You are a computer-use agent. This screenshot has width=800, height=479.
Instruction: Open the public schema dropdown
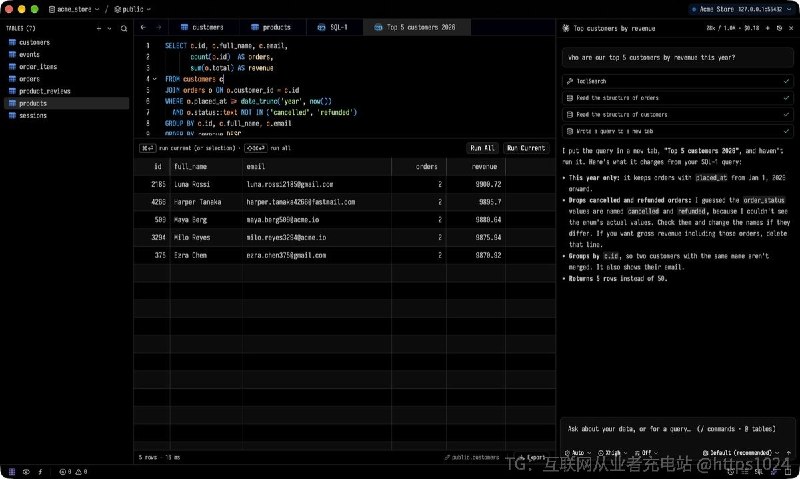(133, 9)
